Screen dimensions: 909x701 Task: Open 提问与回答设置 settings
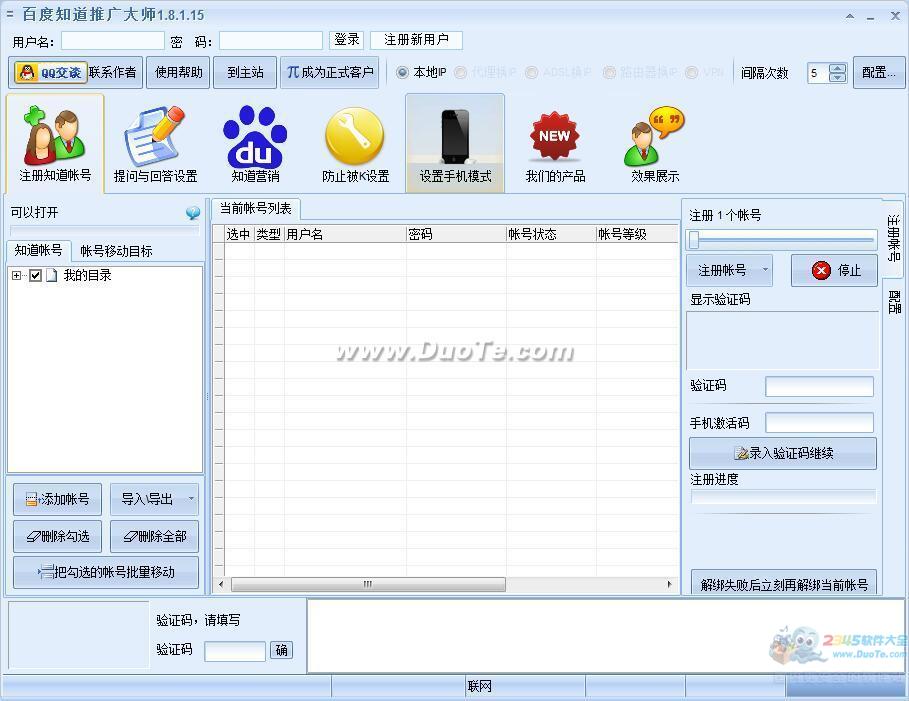tap(155, 143)
